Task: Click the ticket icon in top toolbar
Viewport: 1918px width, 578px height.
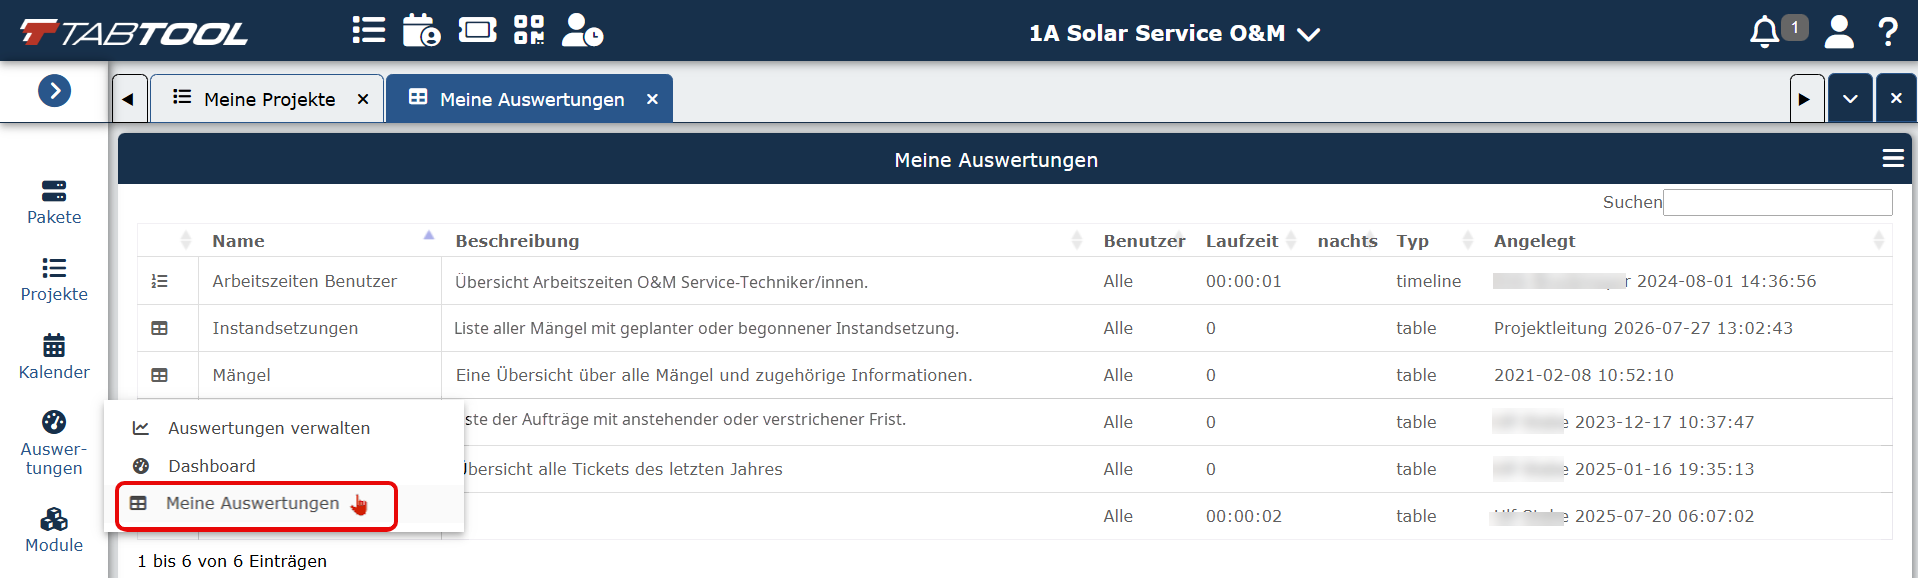Action: point(477,30)
